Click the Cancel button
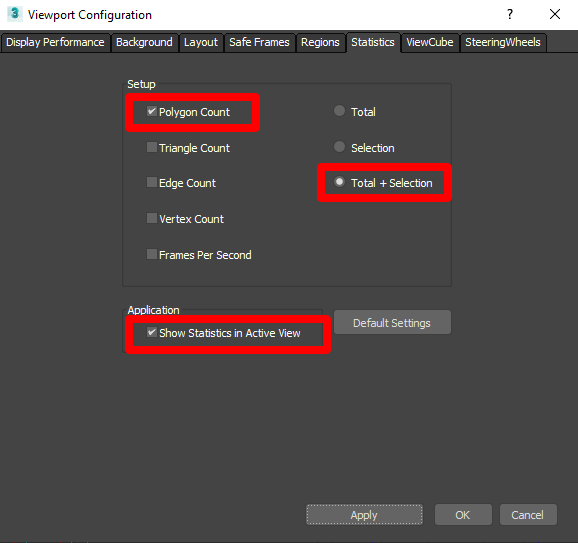 528,515
